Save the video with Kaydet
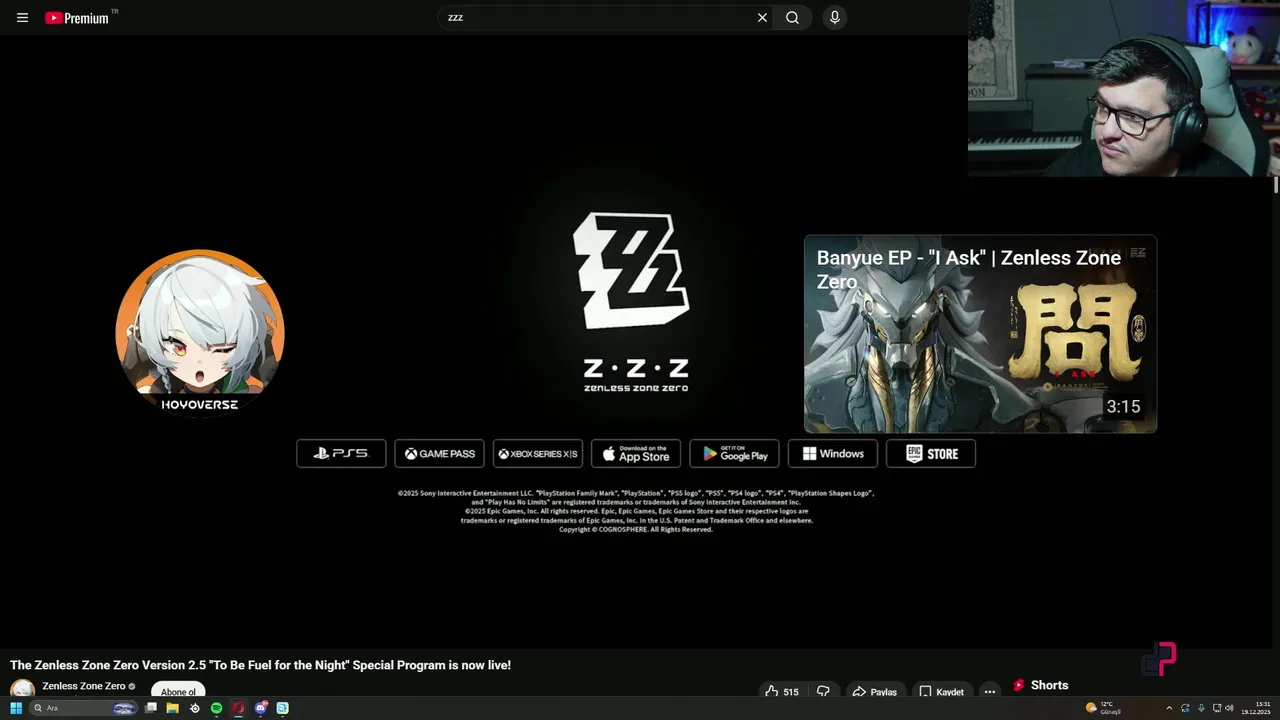The image size is (1280, 720). 941,691
